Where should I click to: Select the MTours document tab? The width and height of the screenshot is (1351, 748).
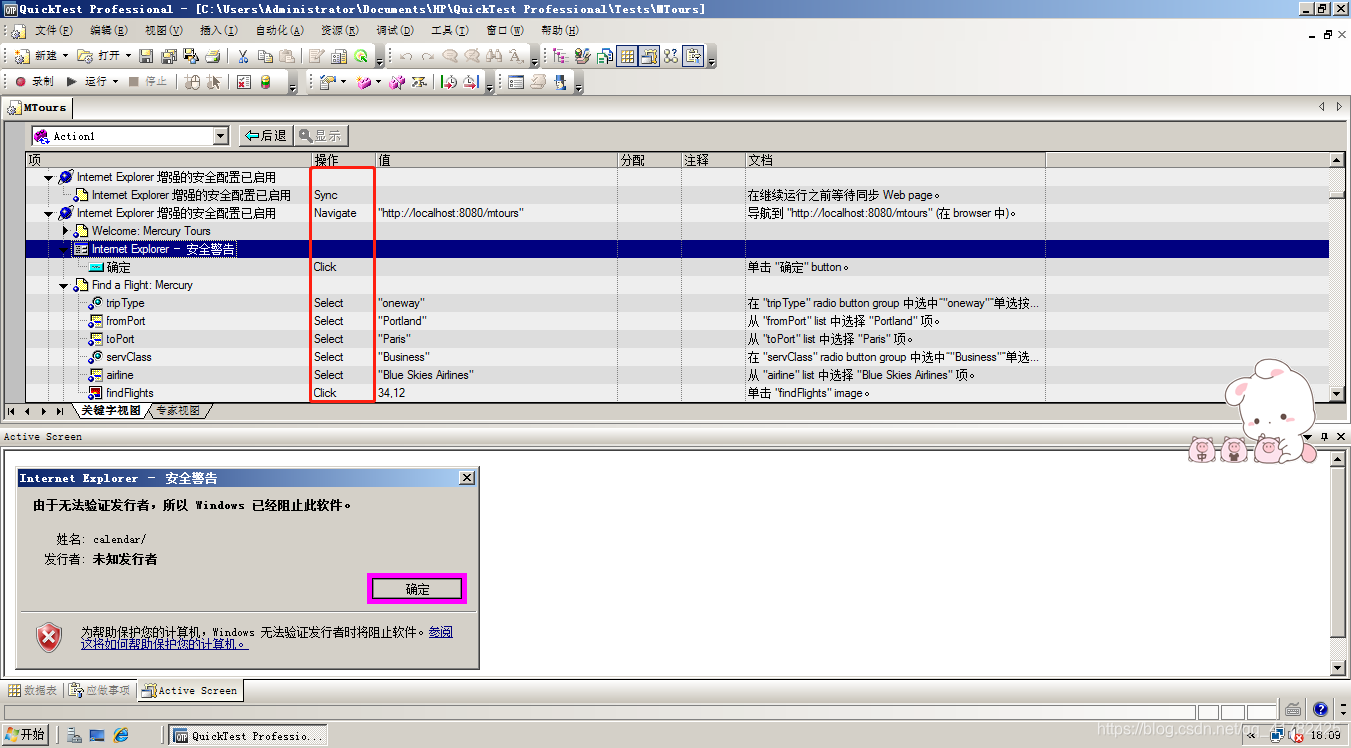[x=38, y=107]
